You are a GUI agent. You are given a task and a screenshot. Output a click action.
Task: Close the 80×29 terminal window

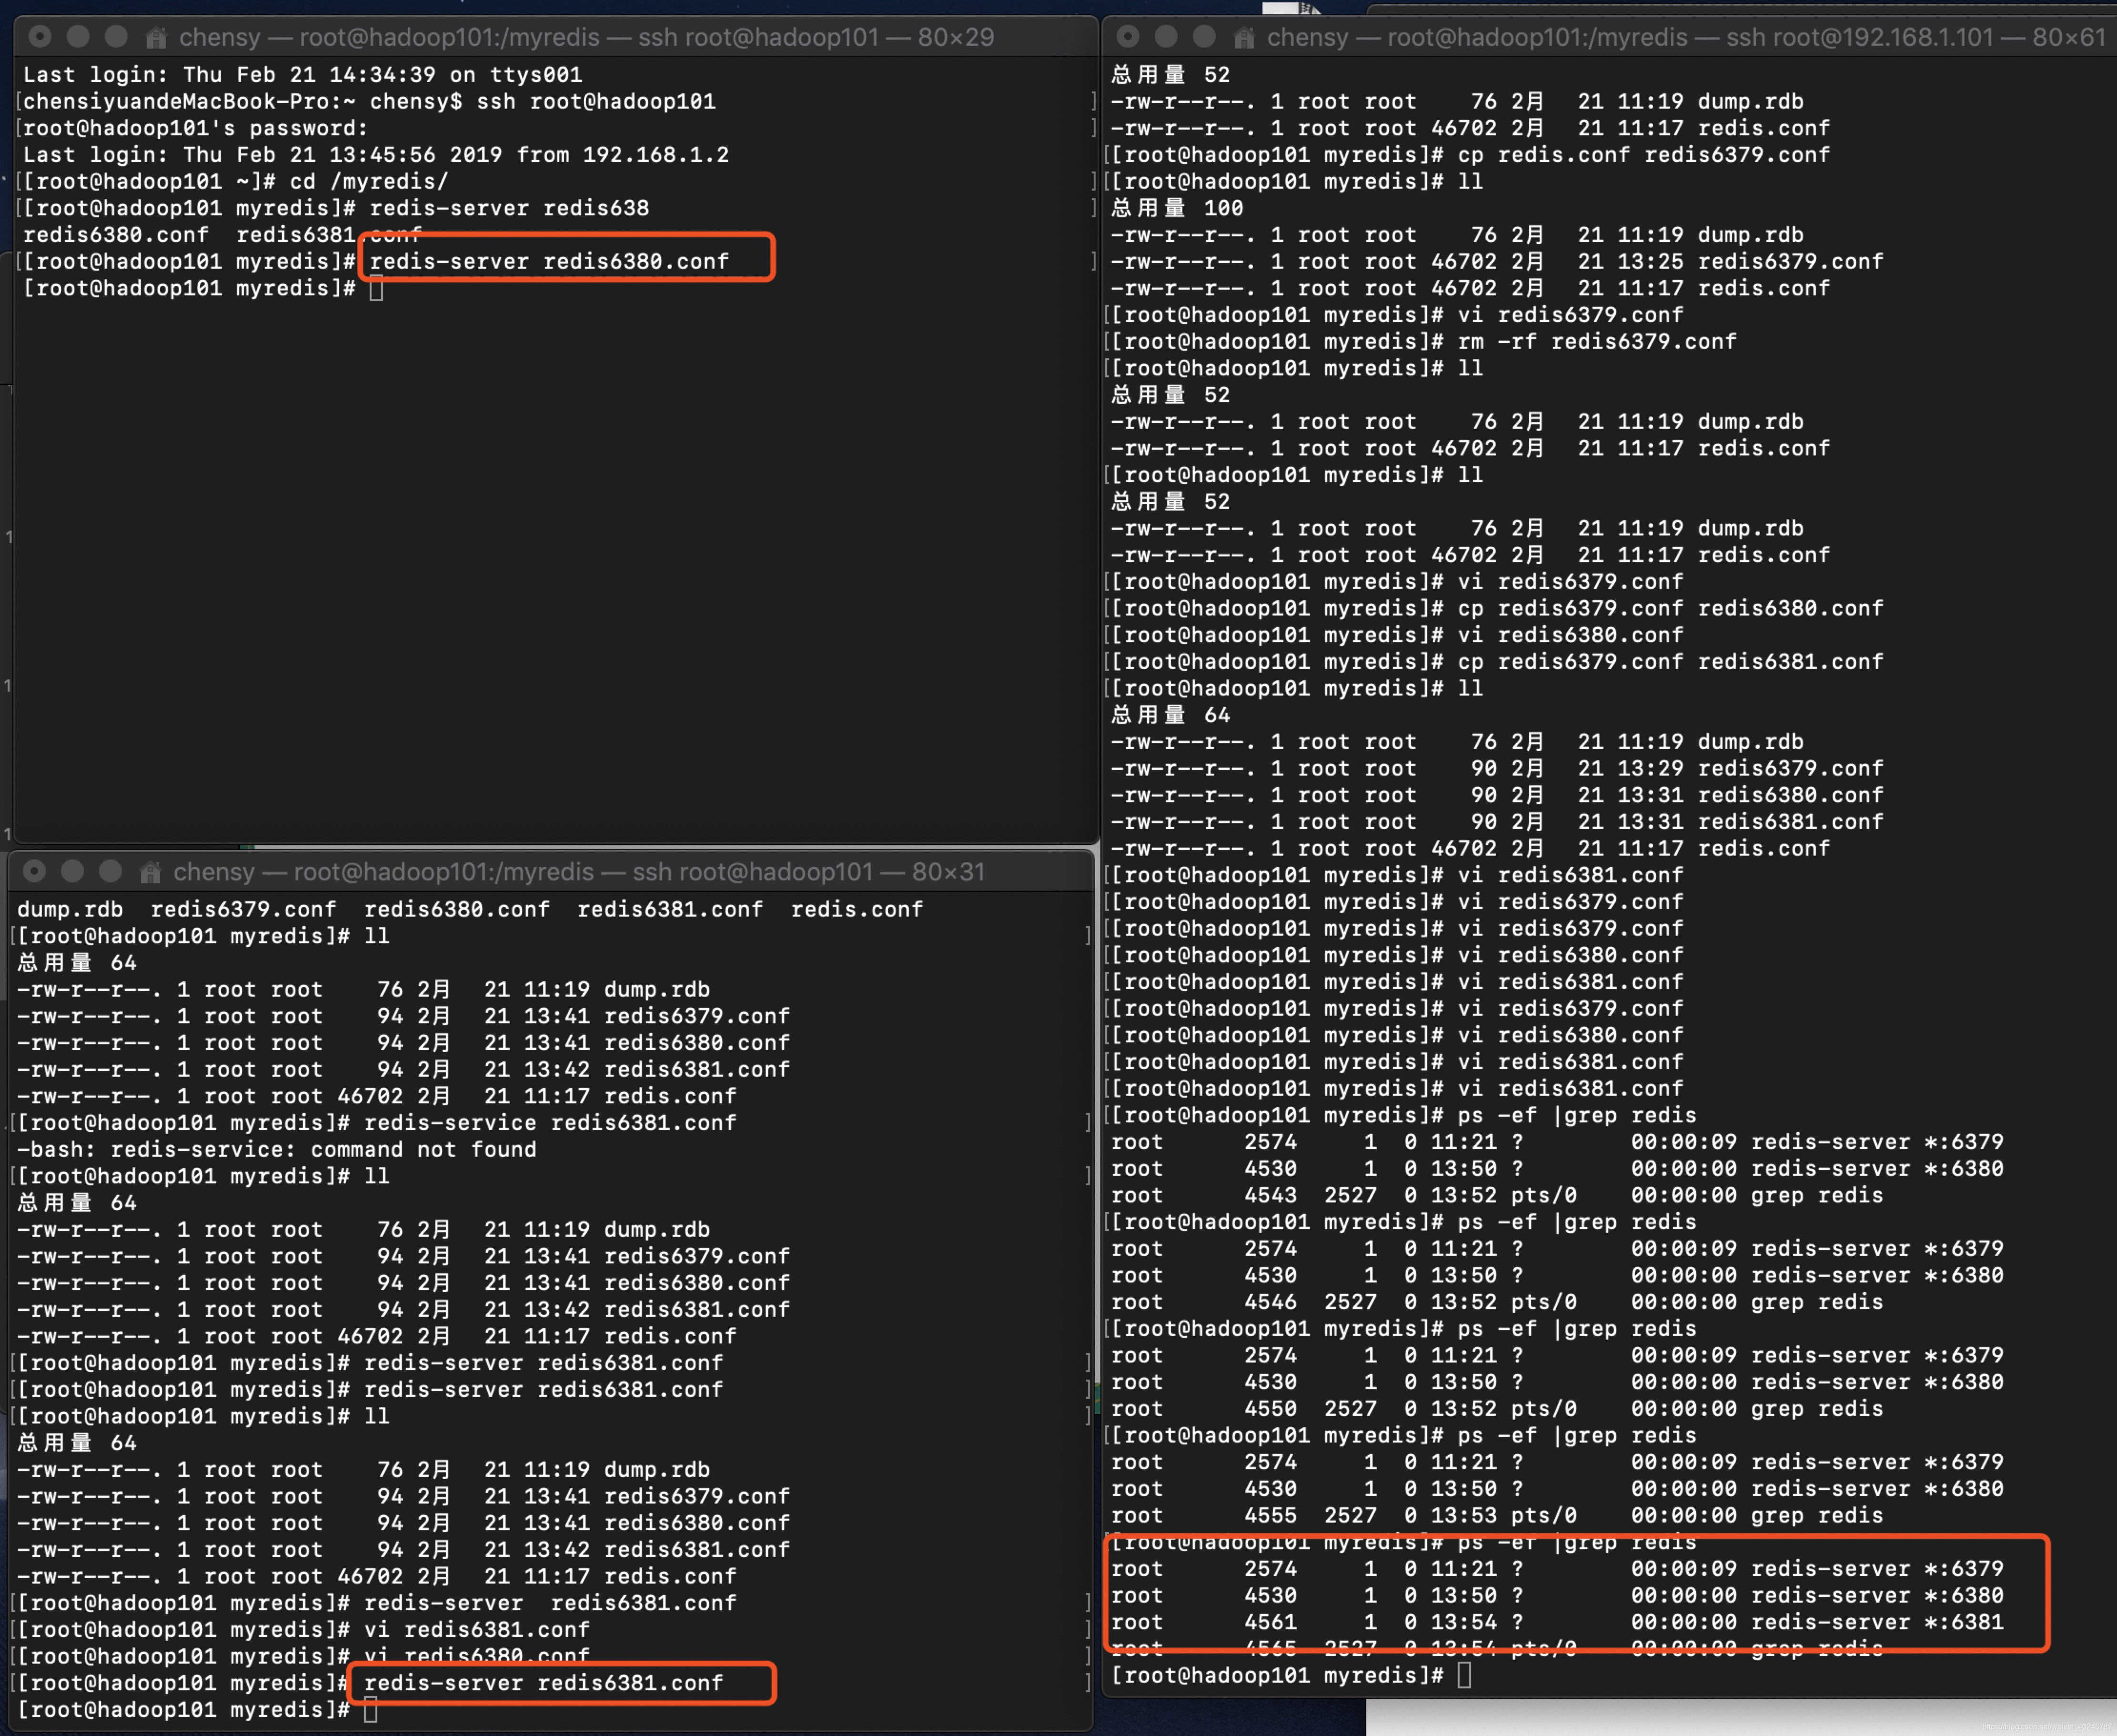click(x=40, y=37)
